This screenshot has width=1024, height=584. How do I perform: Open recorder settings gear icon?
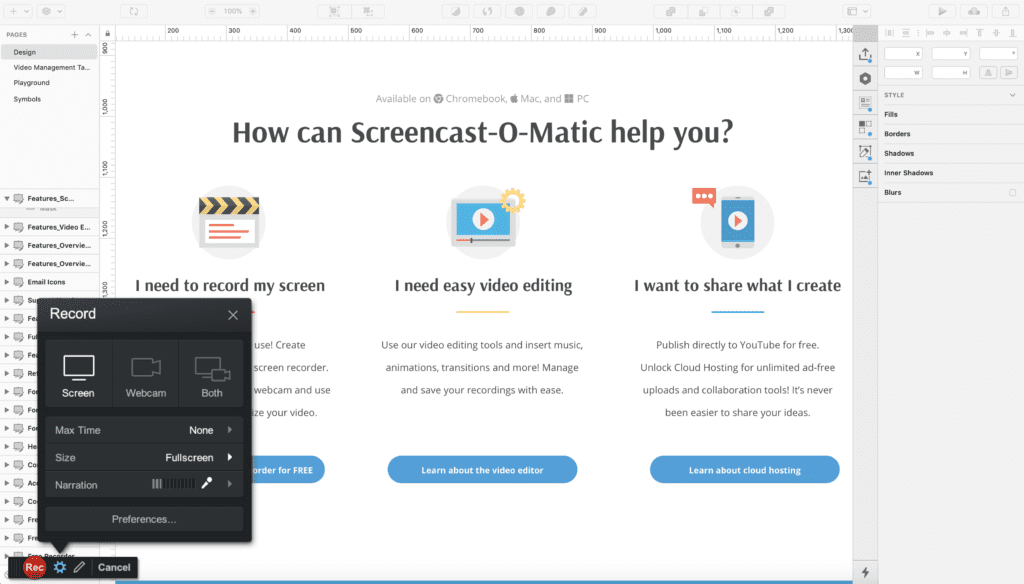(x=59, y=567)
